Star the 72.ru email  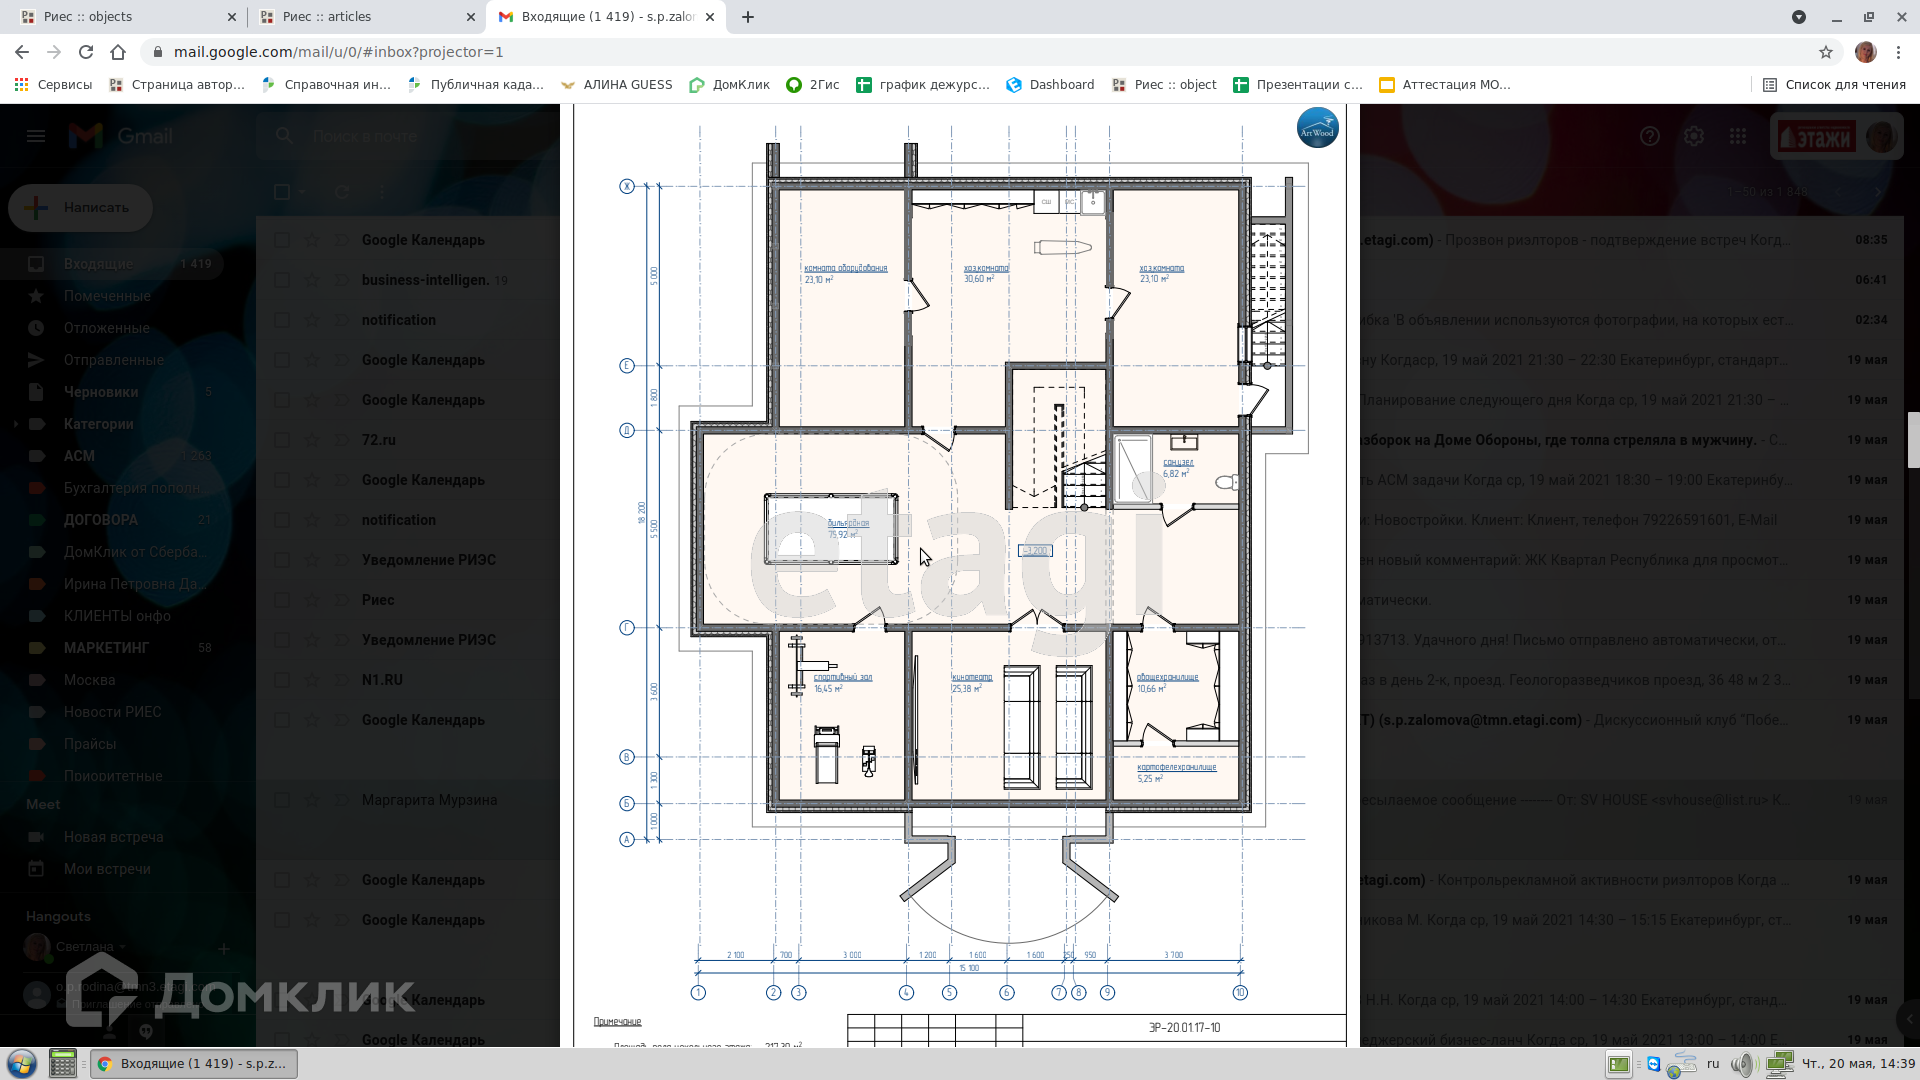312,440
